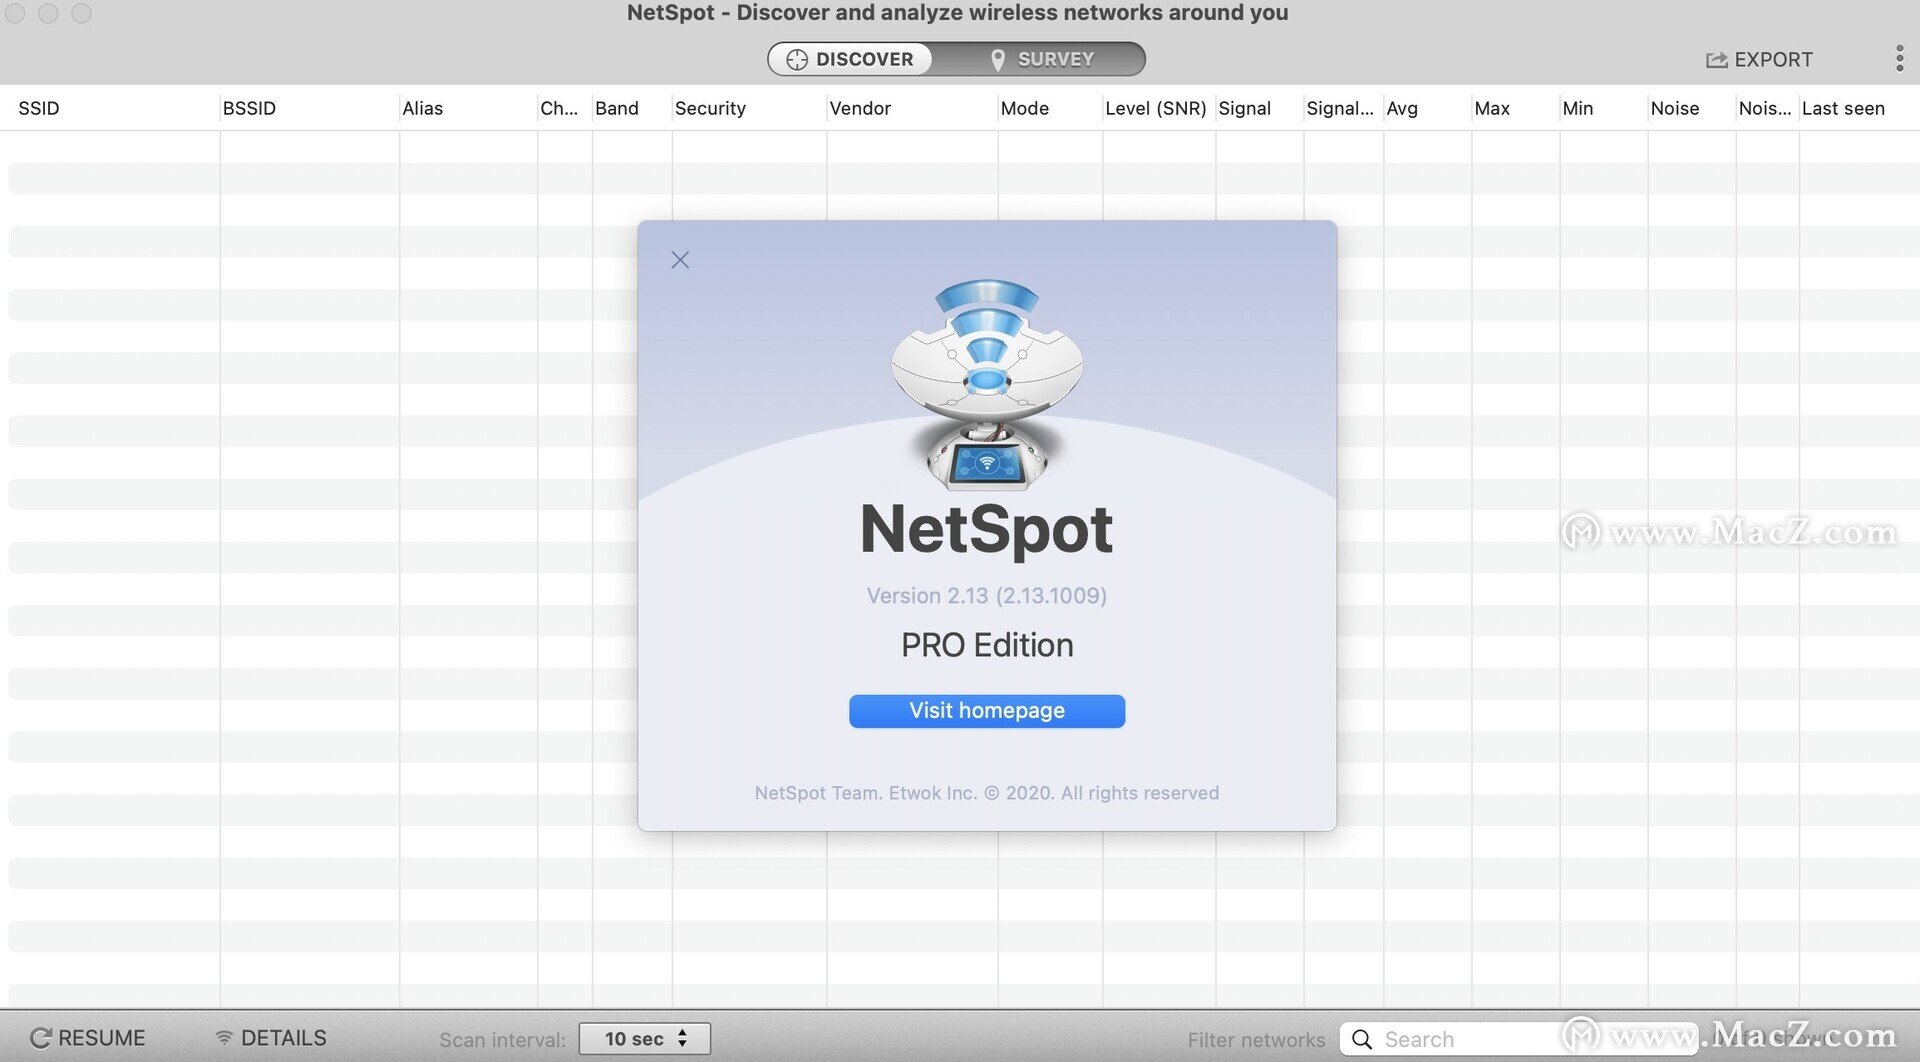Image resolution: width=1920 pixels, height=1062 pixels.
Task: Click the RESUME scanning button
Action: [x=88, y=1038]
